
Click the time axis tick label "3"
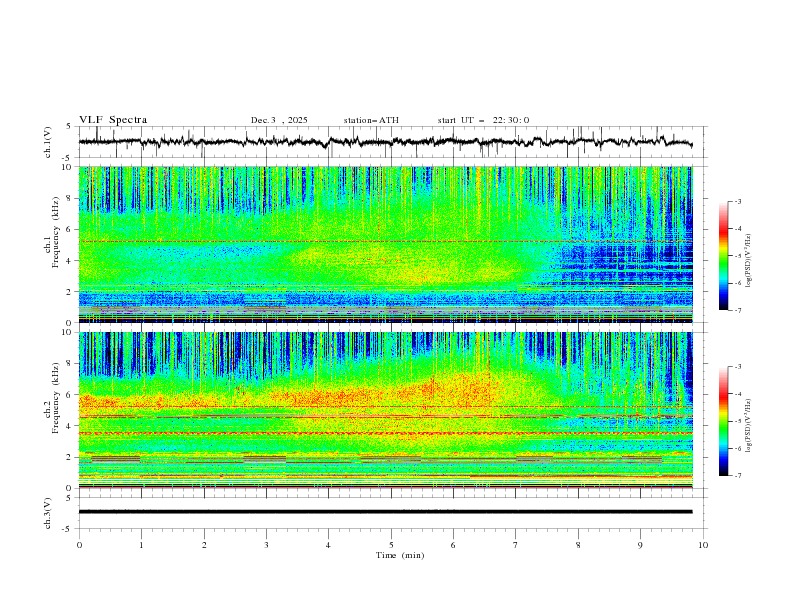[266, 545]
